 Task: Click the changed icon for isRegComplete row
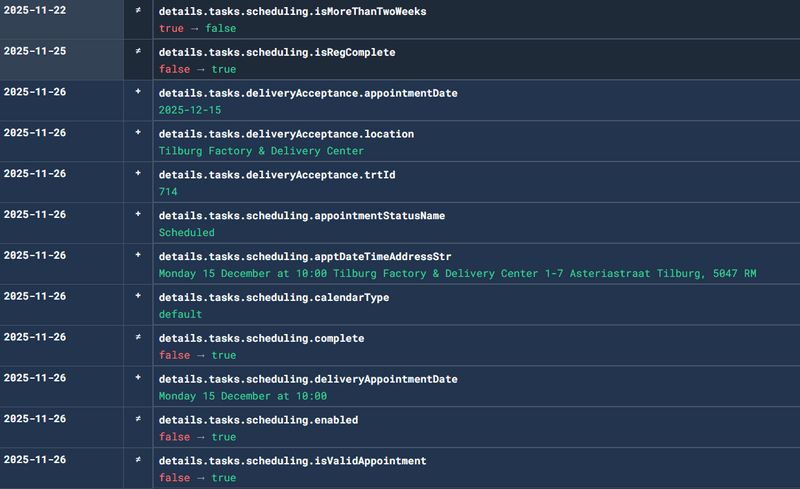click(138, 51)
